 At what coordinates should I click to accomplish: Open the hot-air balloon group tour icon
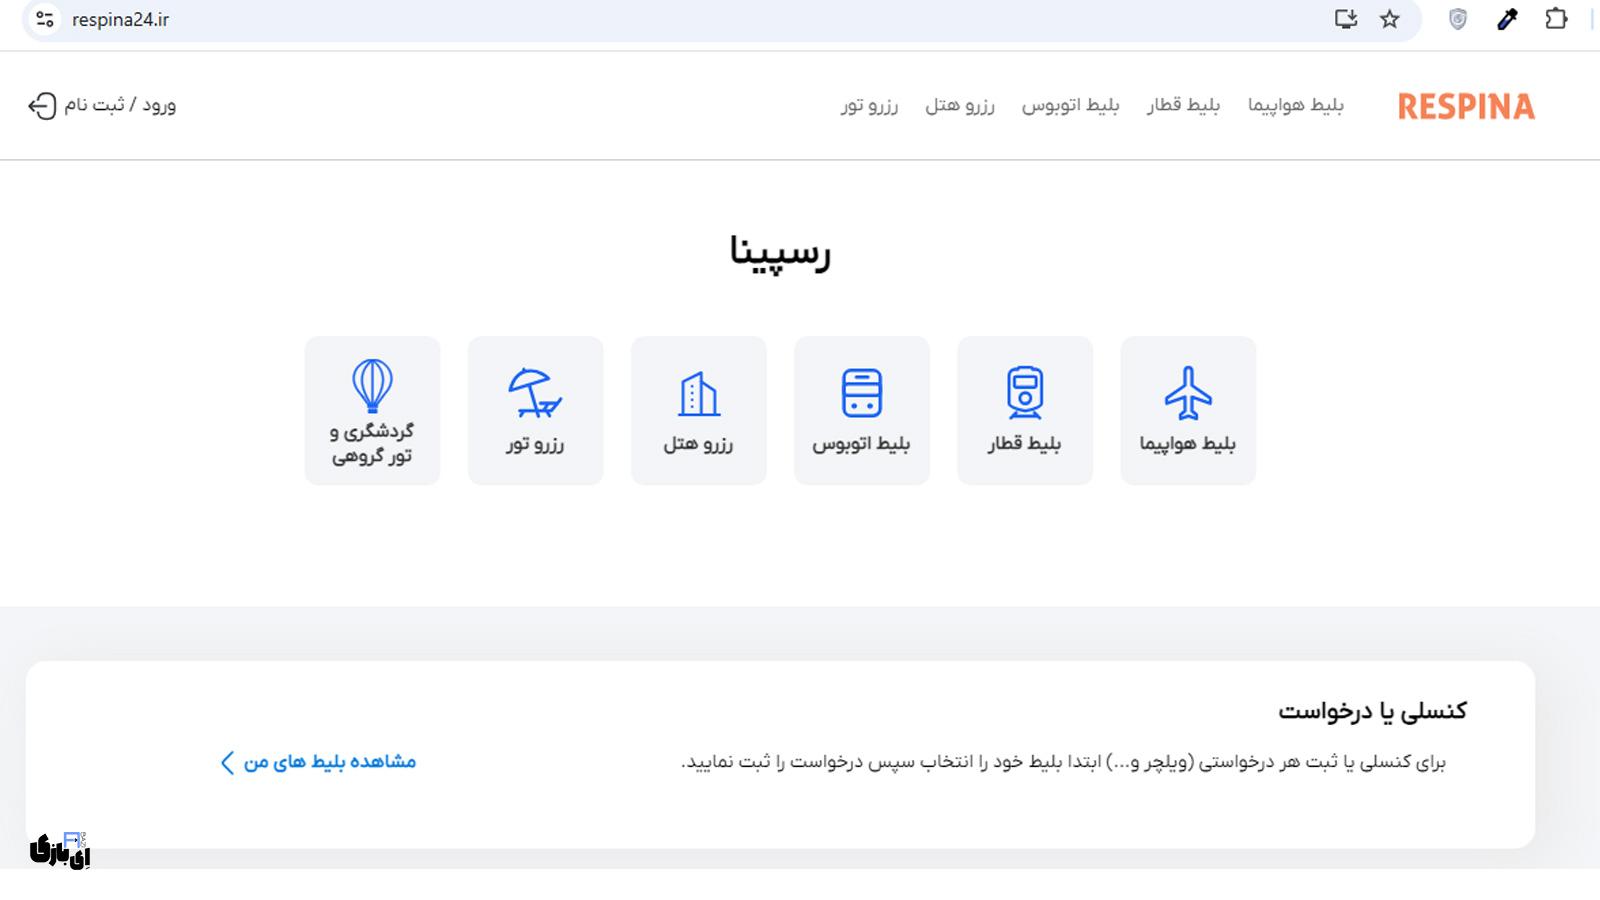point(372,386)
